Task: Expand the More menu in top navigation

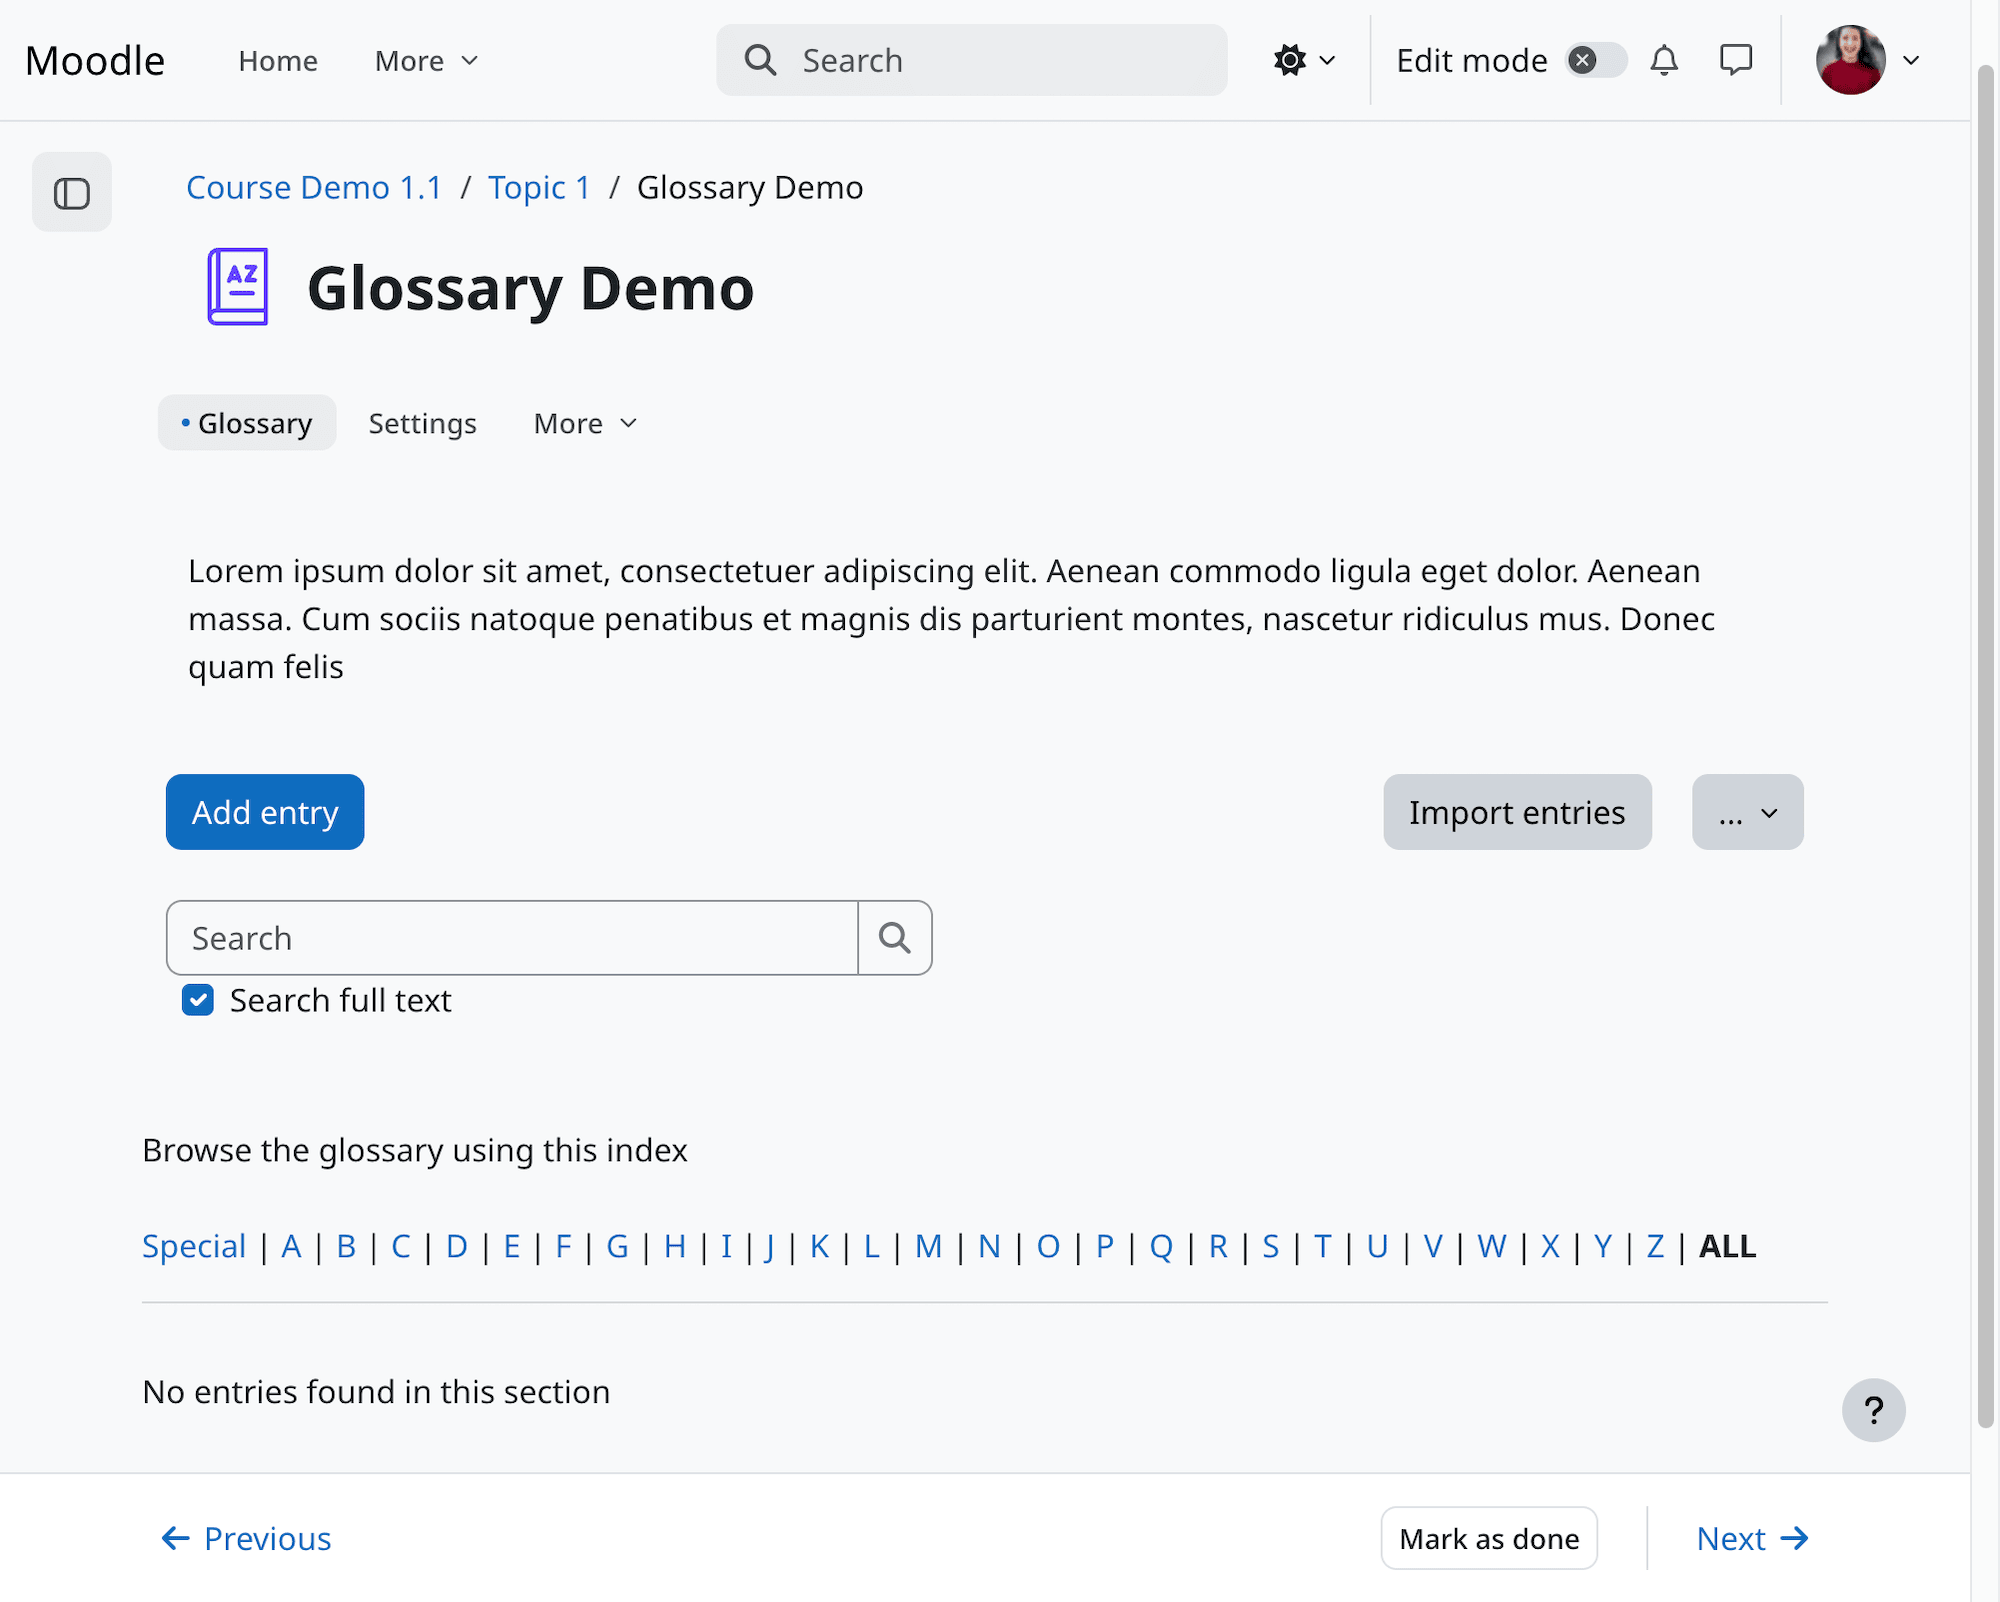Action: (427, 61)
